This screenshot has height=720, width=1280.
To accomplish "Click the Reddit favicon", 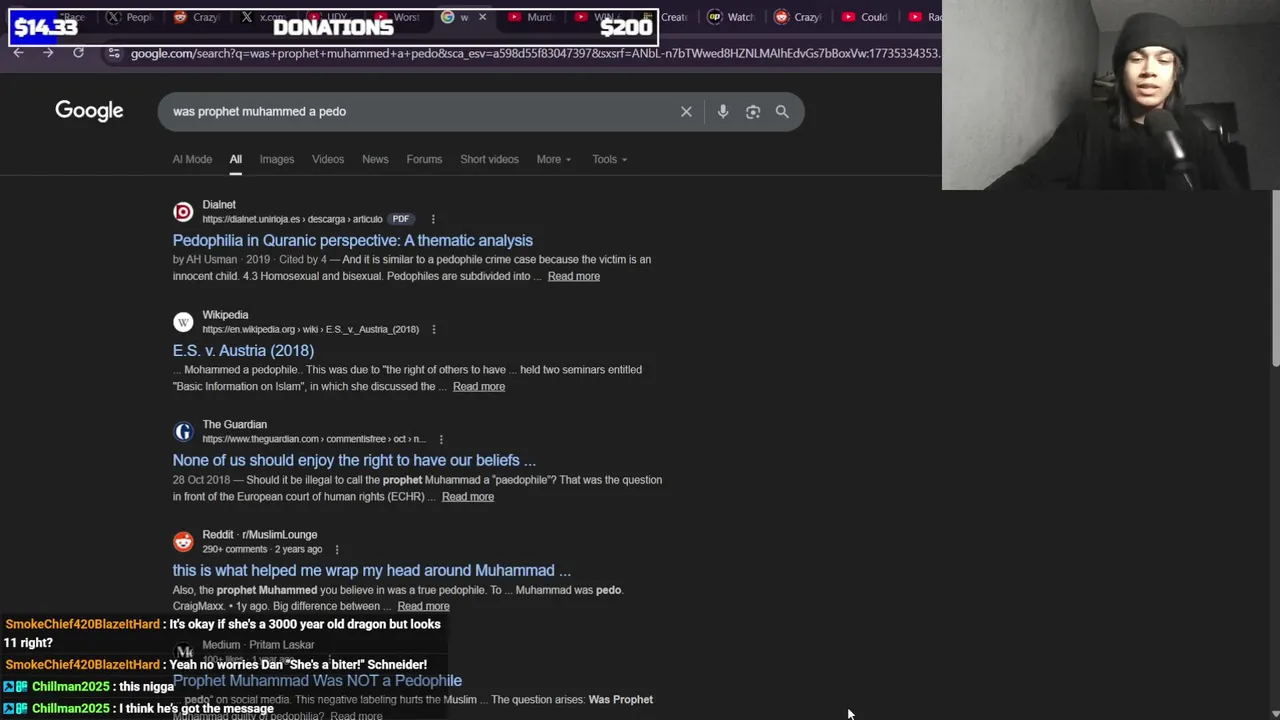I will pos(183,542).
